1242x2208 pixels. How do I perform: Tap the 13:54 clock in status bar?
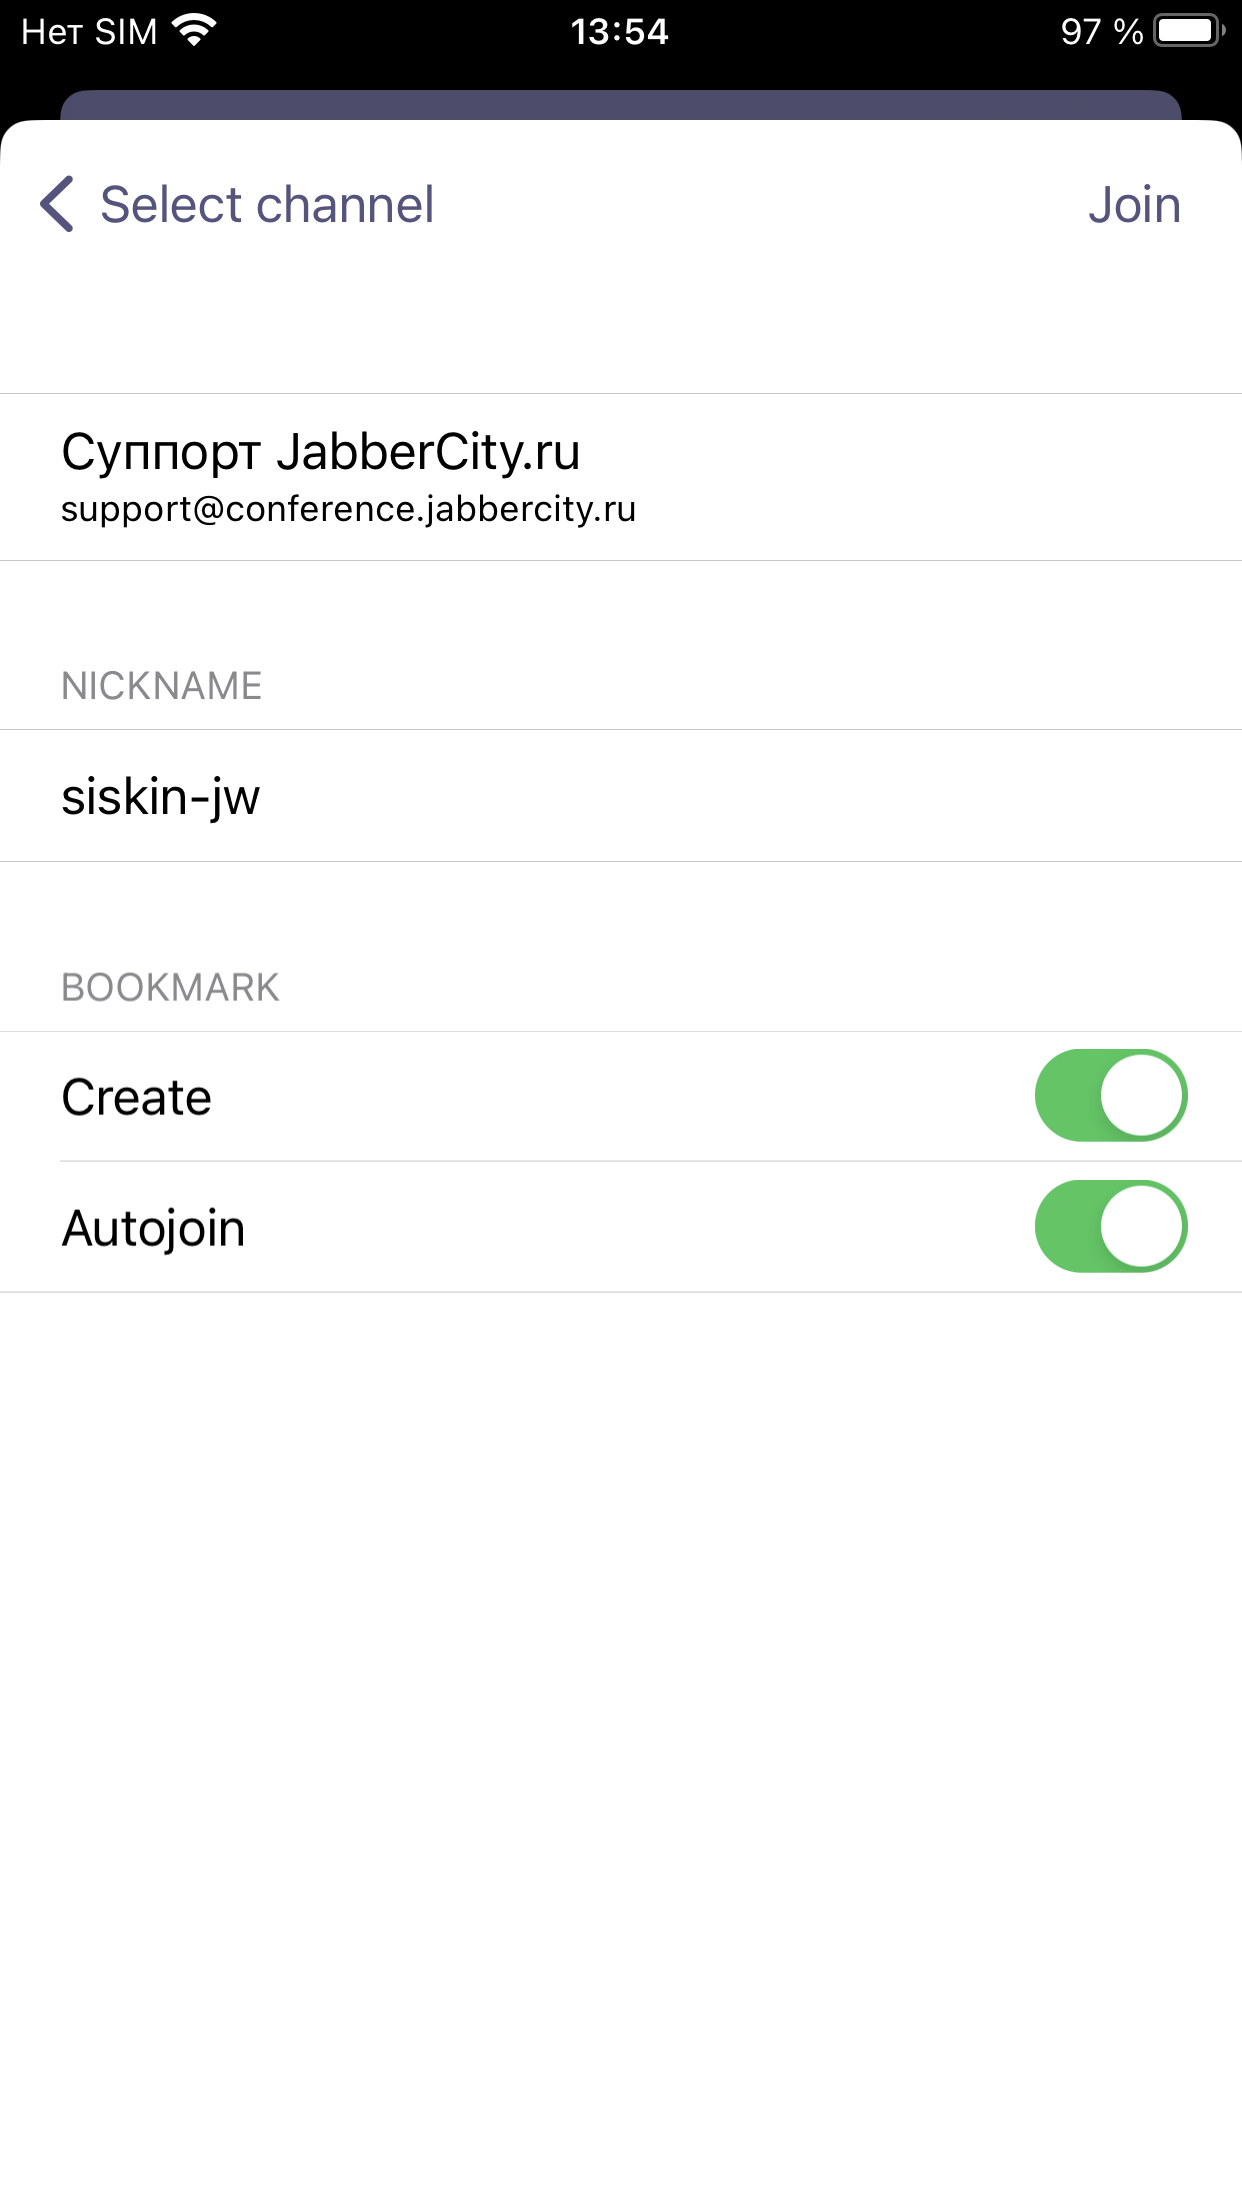click(x=619, y=32)
